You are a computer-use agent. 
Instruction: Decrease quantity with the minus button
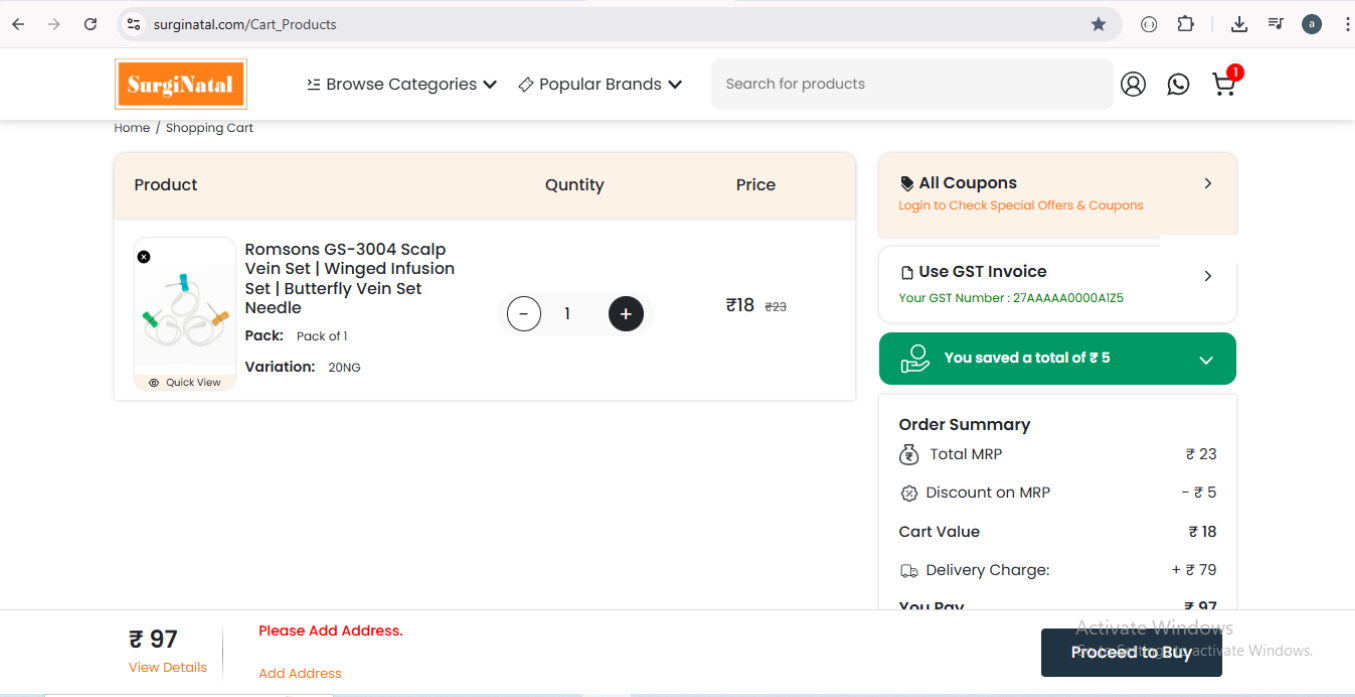pos(524,314)
